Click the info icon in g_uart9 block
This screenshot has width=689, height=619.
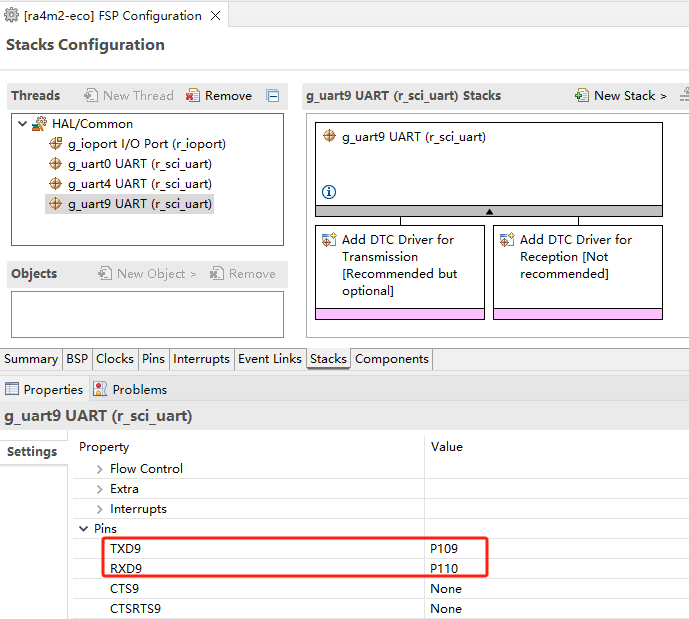pos(329,192)
